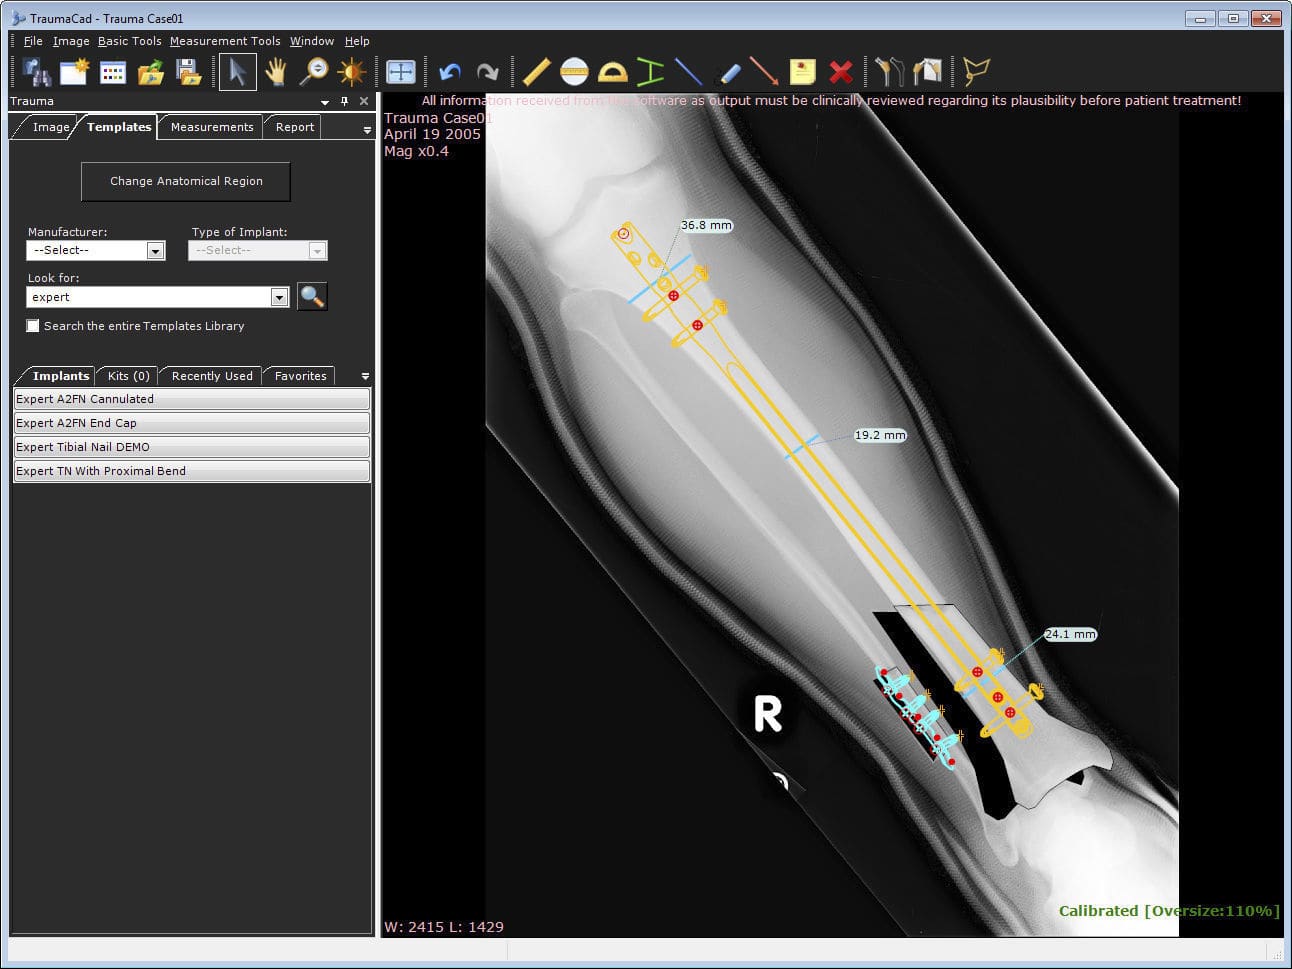The width and height of the screenshot is (1292, 969).
Task: Add a yellow sticky note annotation
Action: 802,71
